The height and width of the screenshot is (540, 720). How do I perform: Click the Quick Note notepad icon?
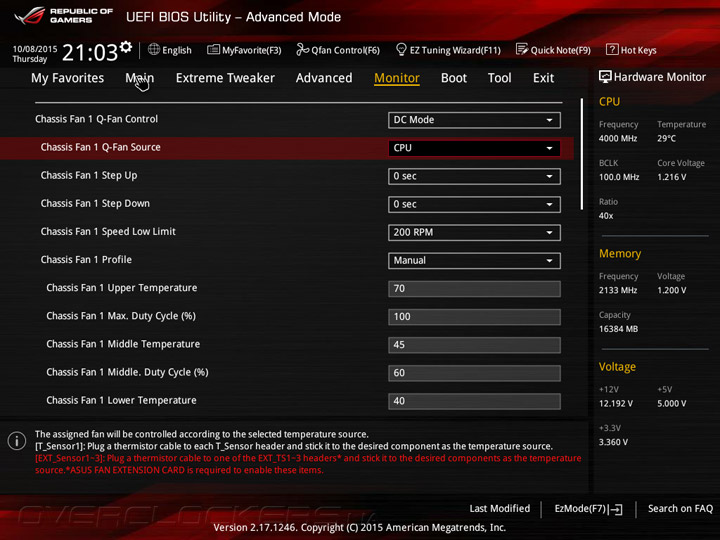pos(522,49)
